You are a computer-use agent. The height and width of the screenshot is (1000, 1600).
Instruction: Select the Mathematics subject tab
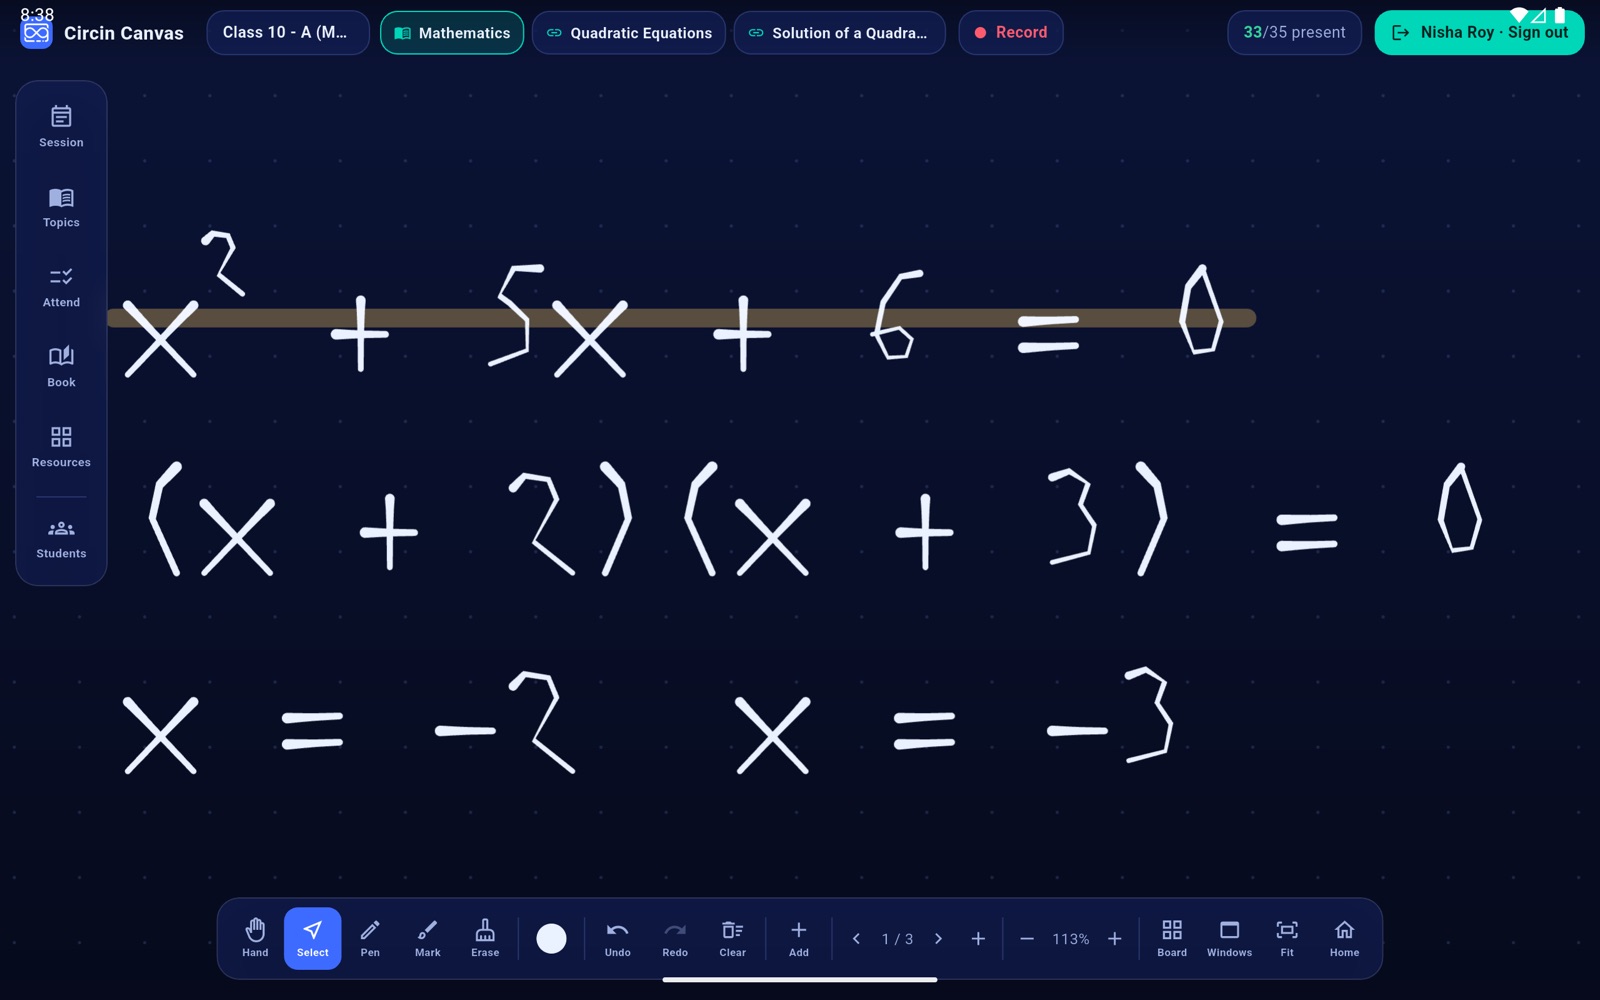pos(452,33)
